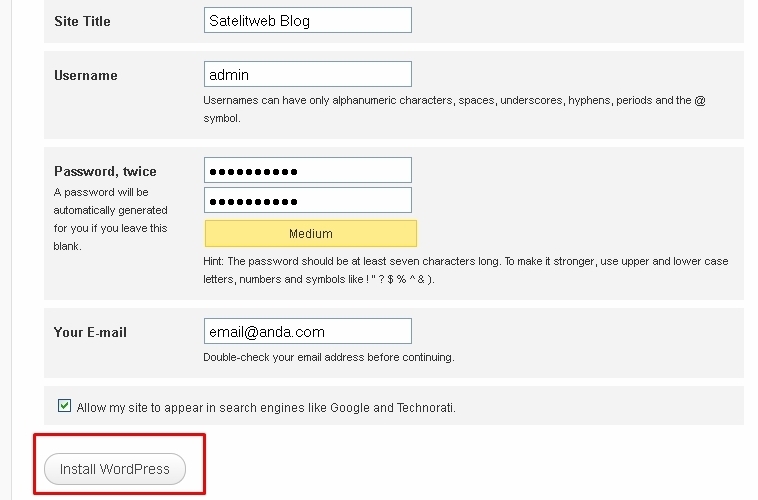Select the first password field
Image resolution: width=758 pixels, height=500 pixels.
(308, 170)
